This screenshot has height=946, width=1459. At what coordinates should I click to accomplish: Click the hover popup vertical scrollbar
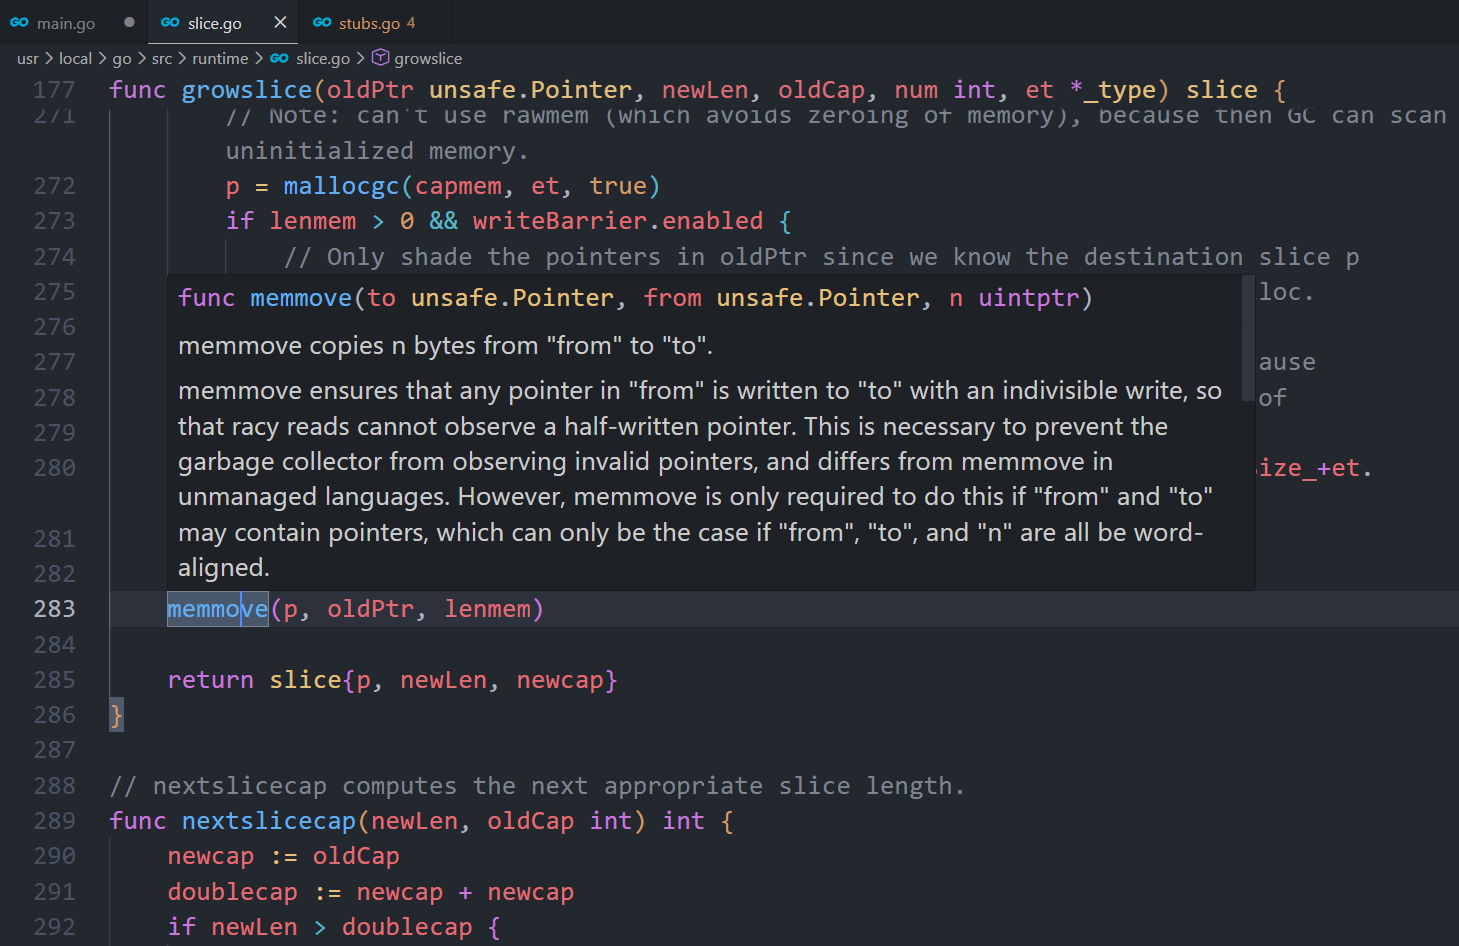1248,338
